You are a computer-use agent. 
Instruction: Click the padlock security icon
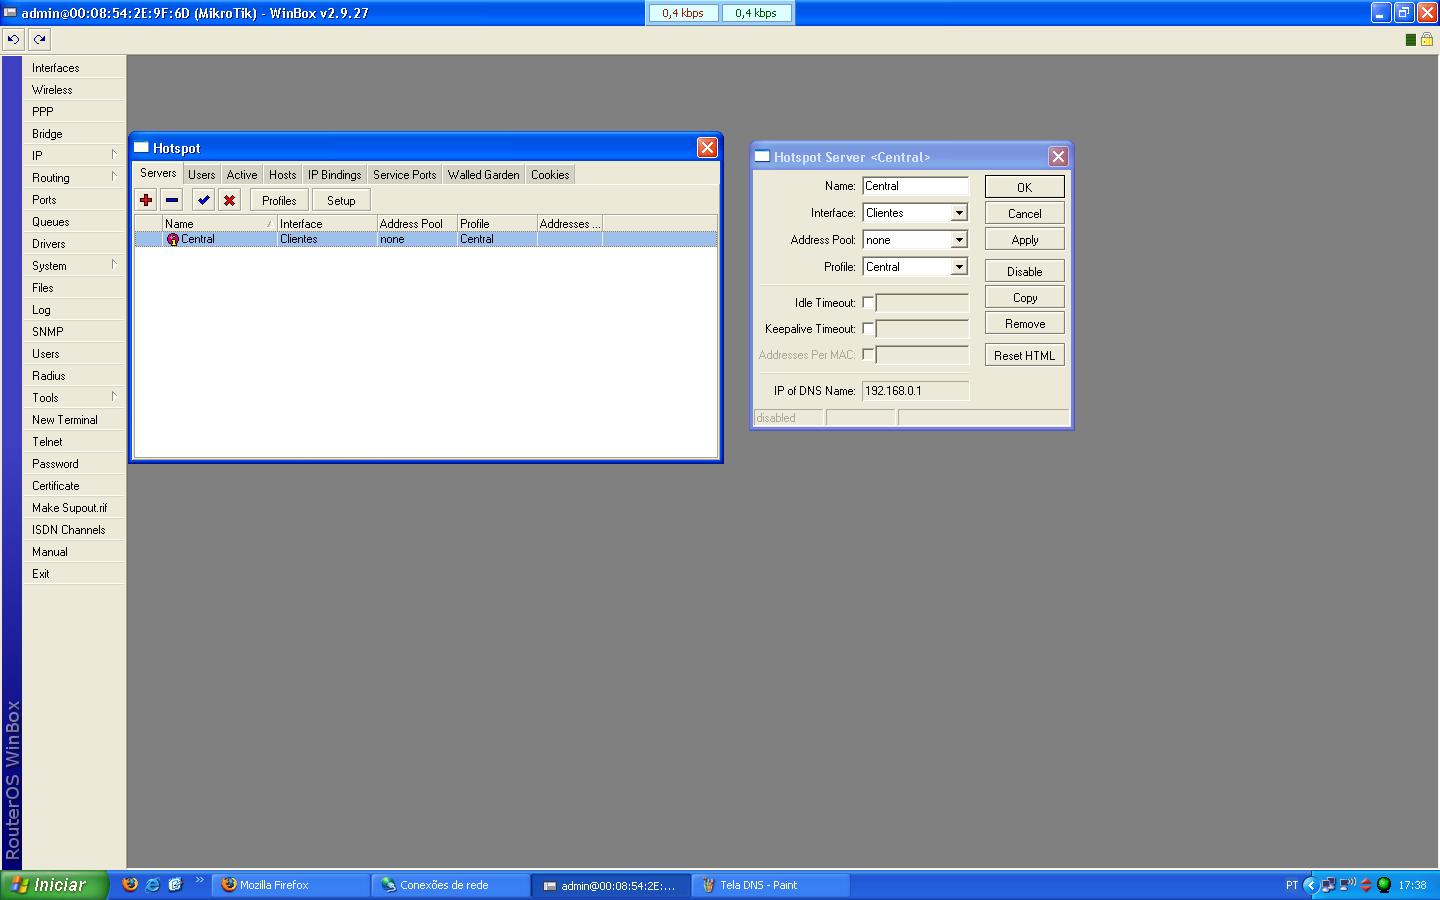point(1427,39)
